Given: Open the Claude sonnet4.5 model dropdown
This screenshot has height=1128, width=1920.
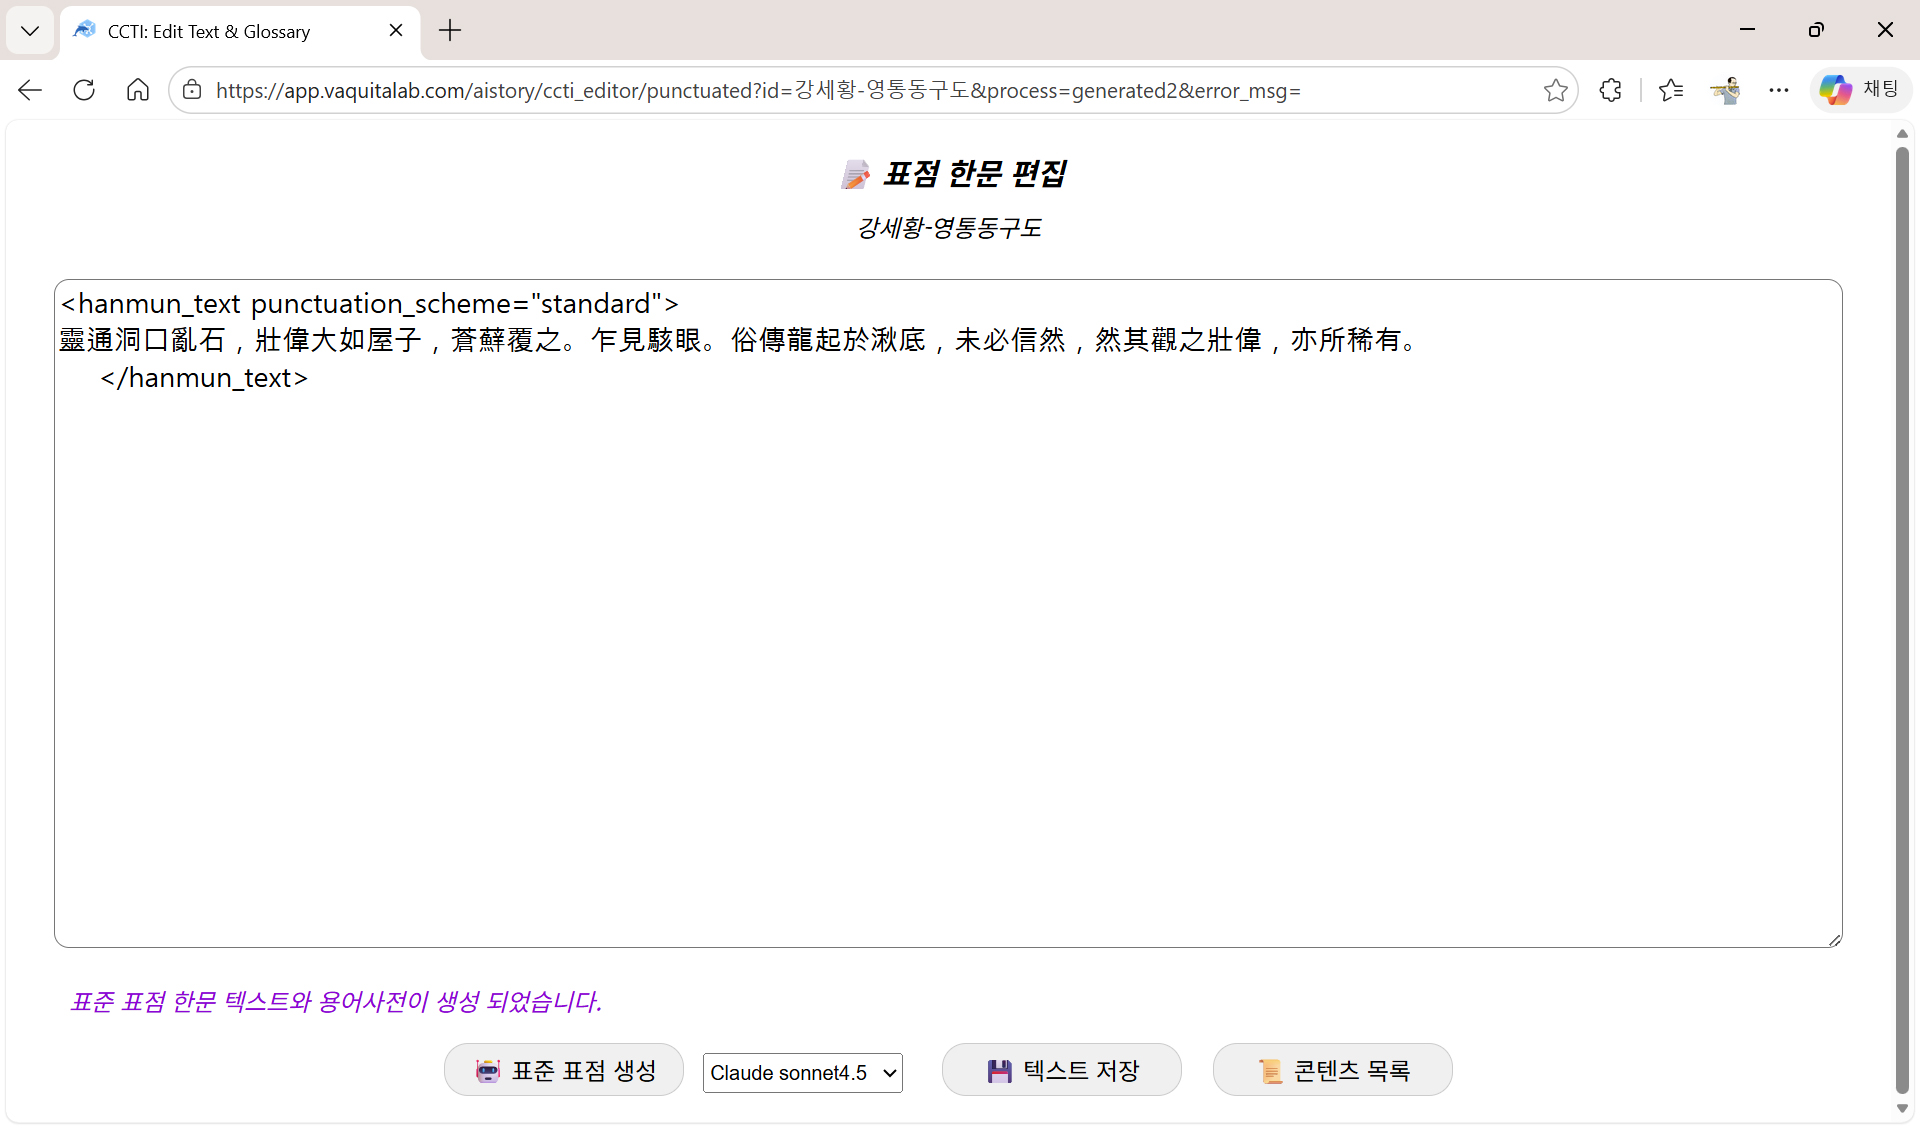Looking at the screenshot, I should (x=802, y=1073).
